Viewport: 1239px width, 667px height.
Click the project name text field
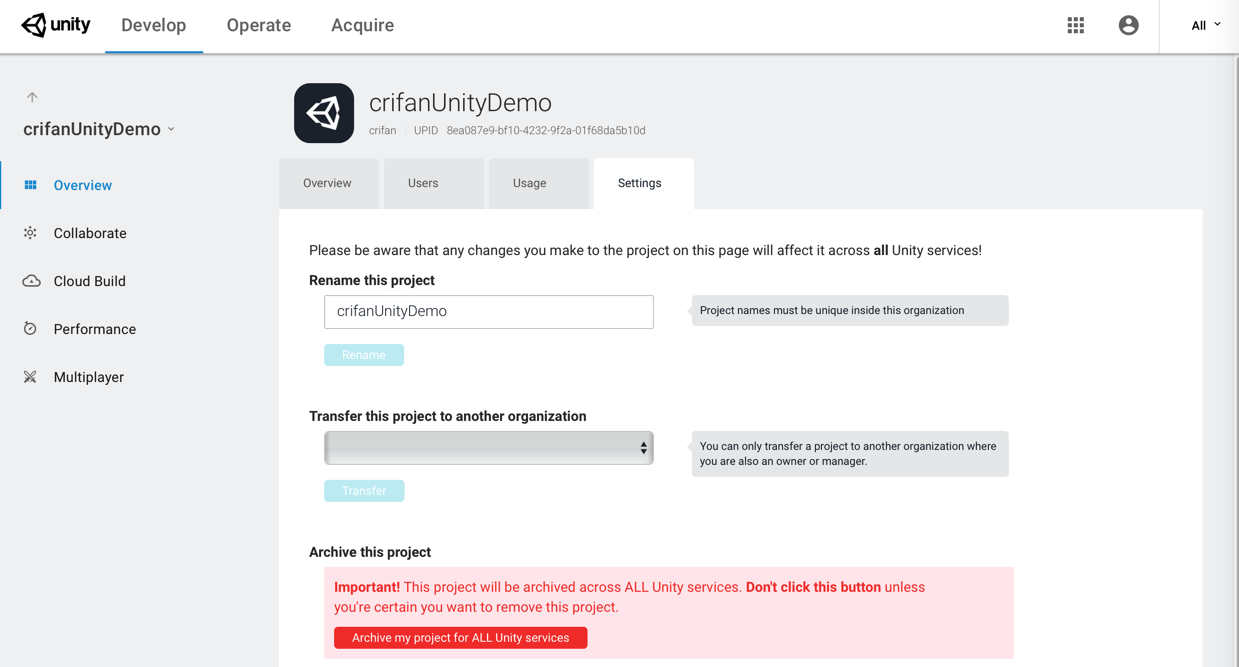(x=488, y=312)
